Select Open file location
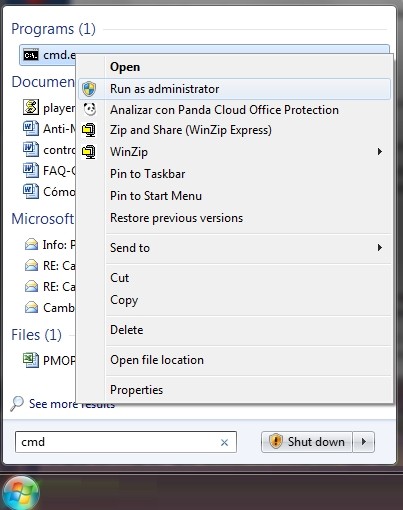 coord(157,360)
